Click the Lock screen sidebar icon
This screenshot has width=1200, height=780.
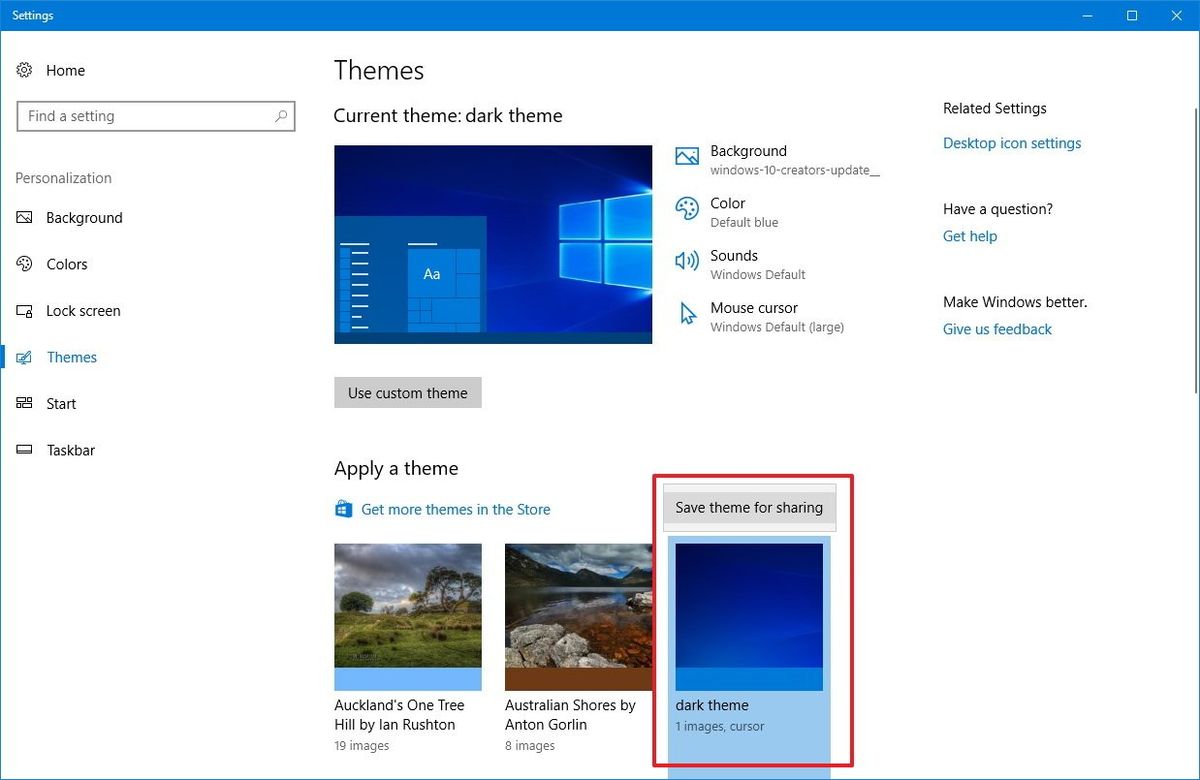[24, 310]
